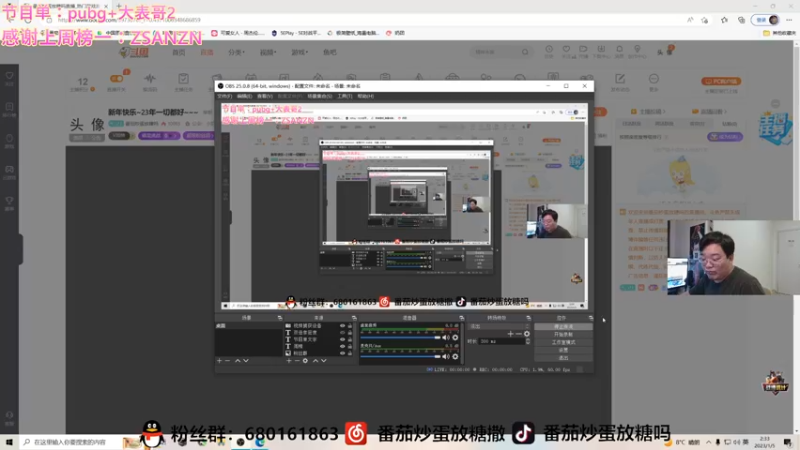Screen dimensions: 800x450
Task: Toggle visibility of 视频捕获设备 source
Action: coord(342,326)
